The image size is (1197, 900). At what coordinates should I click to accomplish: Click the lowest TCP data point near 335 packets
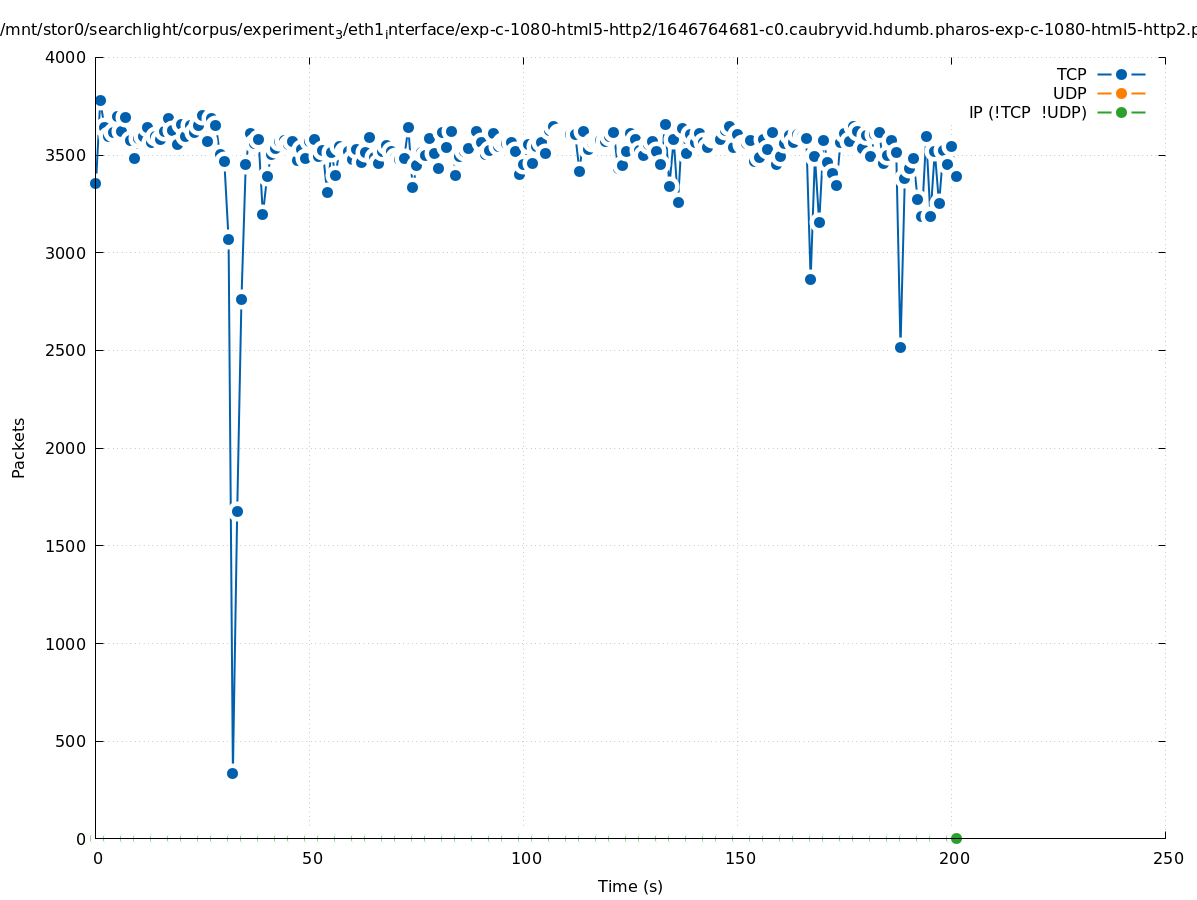coord(232,773)
